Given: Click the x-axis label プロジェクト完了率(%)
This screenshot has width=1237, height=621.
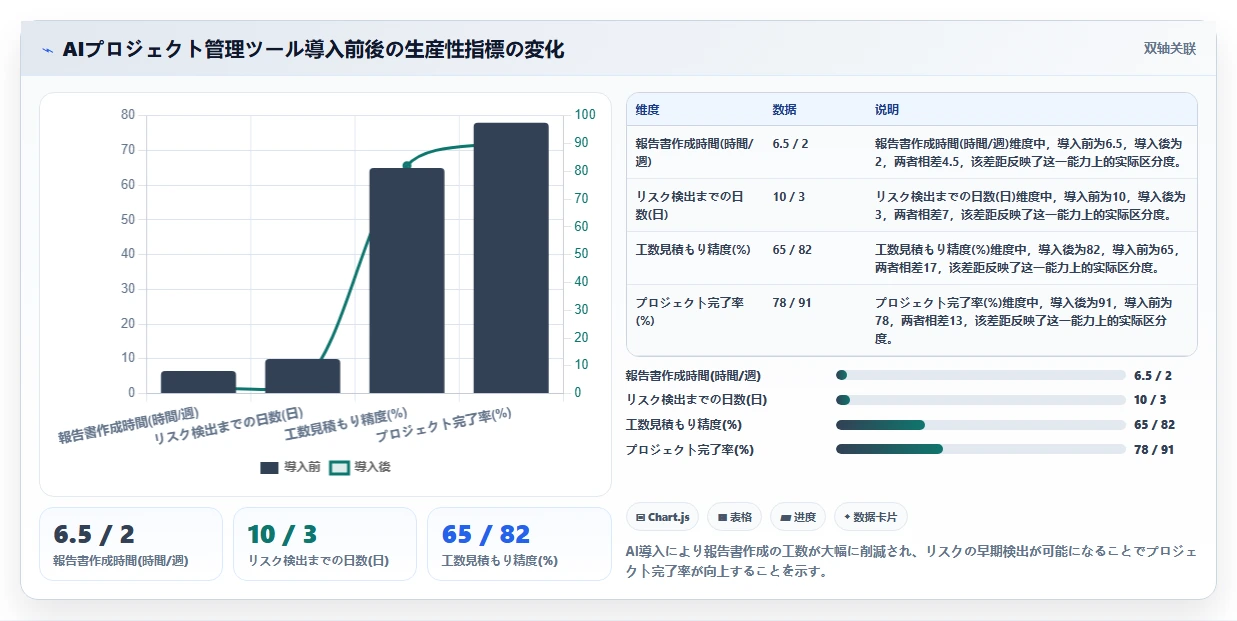Looking at the screenshot, I should pos(444,427).
